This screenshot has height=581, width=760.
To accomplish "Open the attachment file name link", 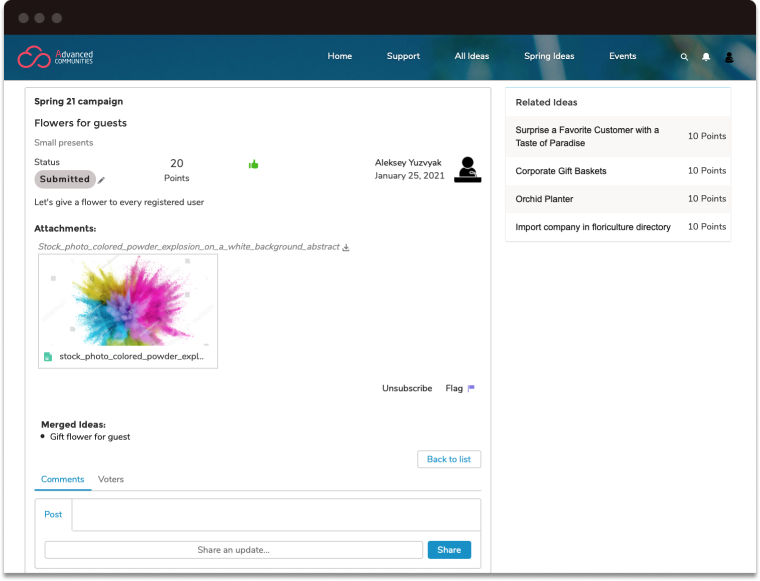I will coord(189,247).
